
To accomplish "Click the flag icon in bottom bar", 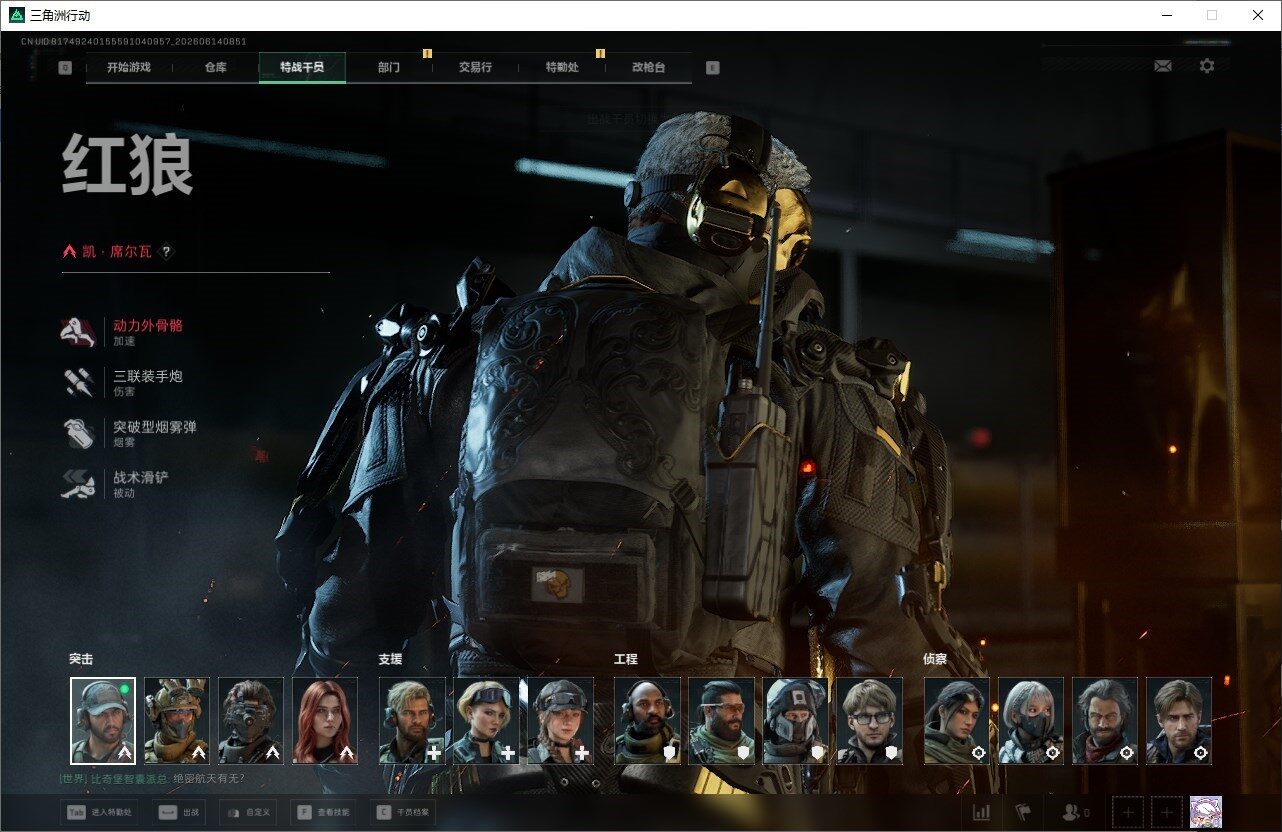I will tap(1023, 813).
